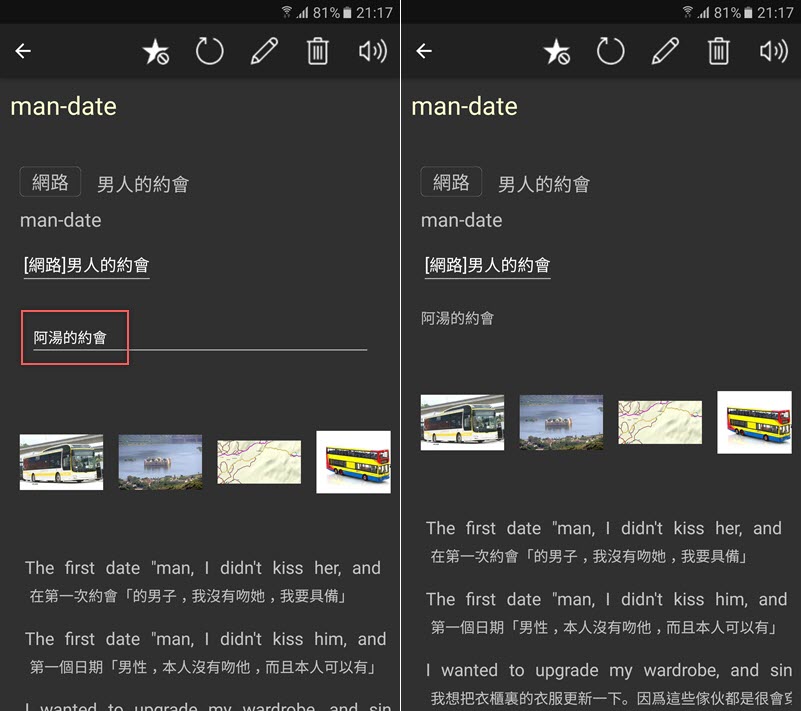Tap the trash delete icon in the right screen
The height and width of the screenshot is (711, 801).
tap(718, 51)
